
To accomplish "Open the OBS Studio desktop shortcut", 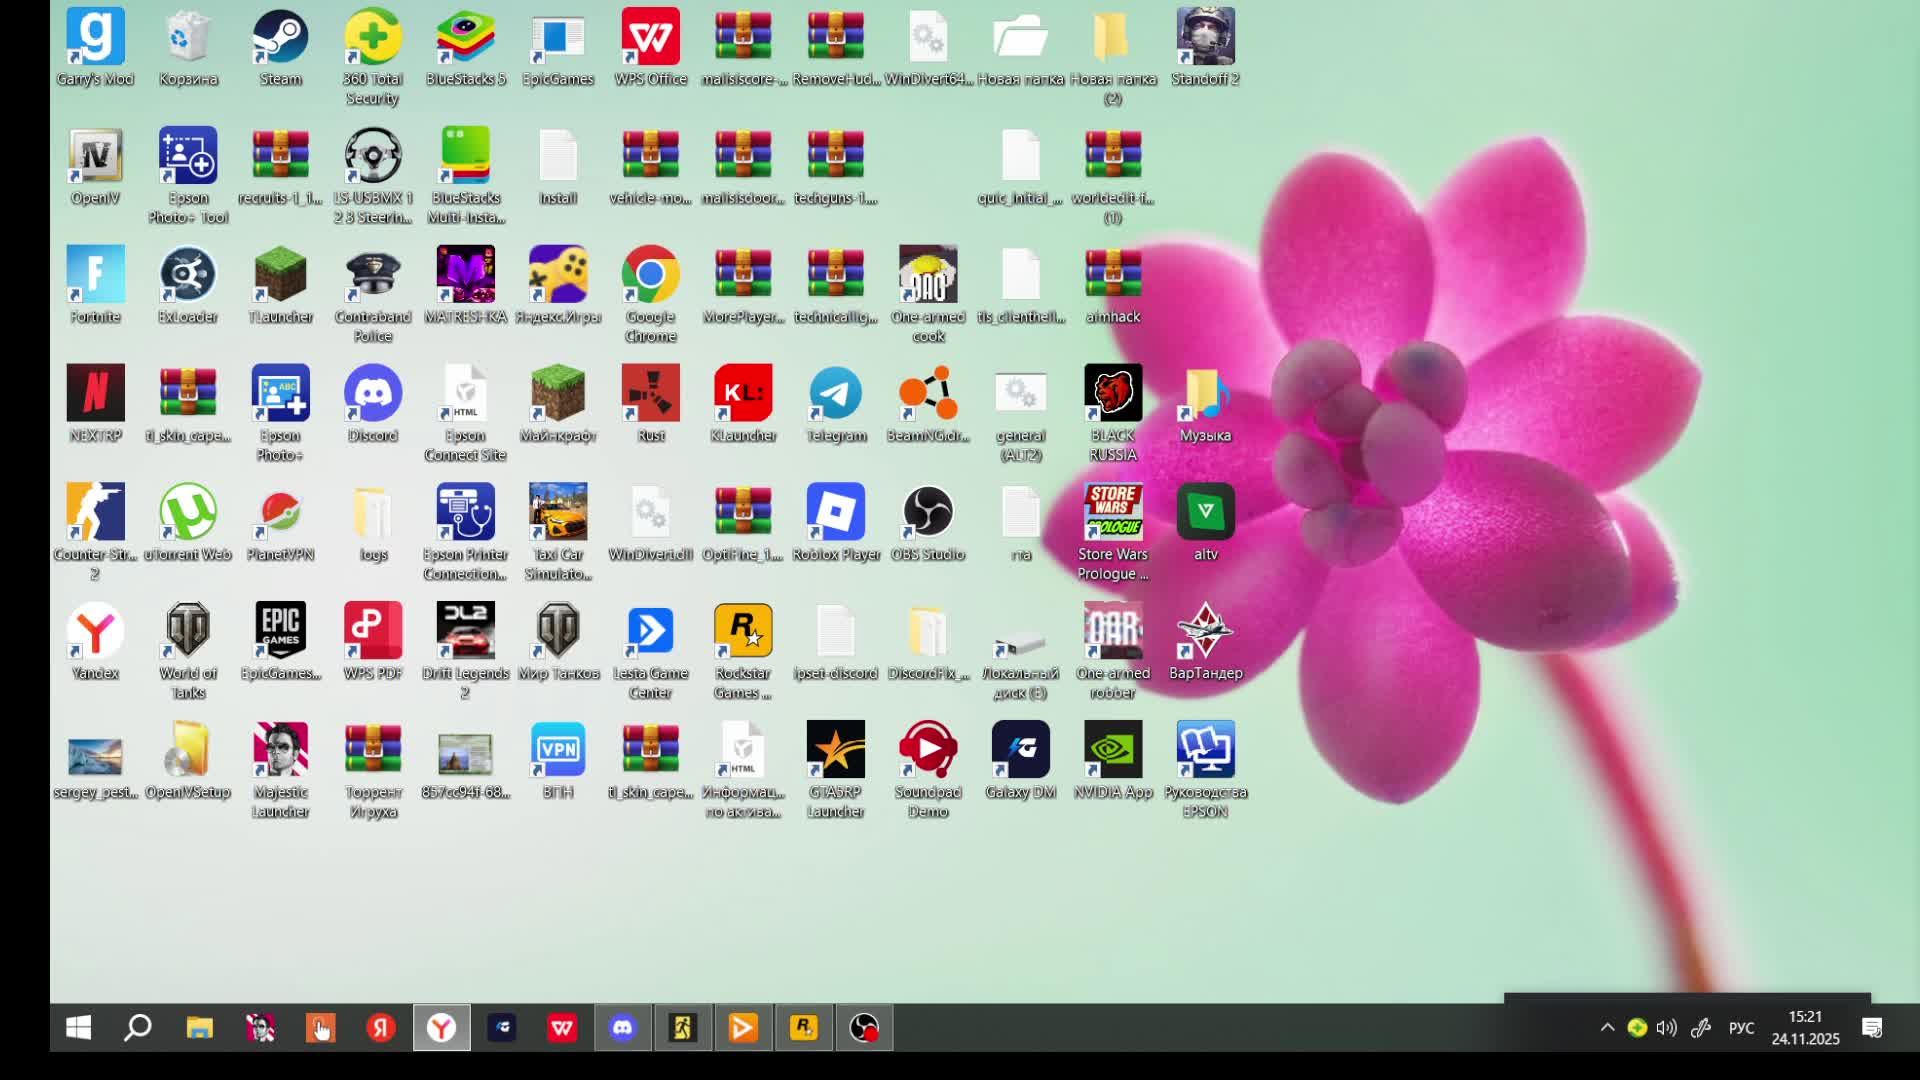I will pyautogui.click(x=927, y=513).
